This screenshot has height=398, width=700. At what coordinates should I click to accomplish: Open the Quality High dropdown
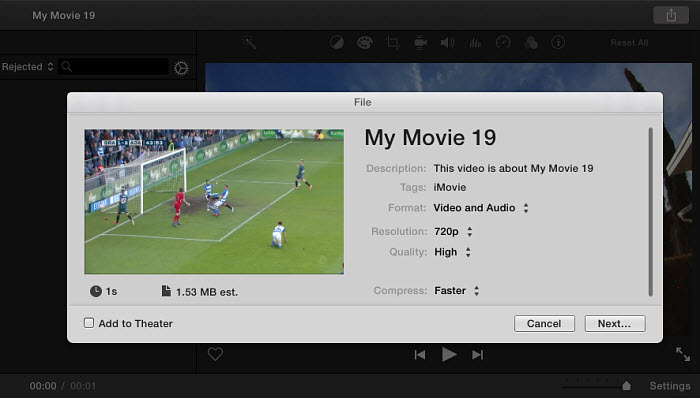[x=452, y=252]
